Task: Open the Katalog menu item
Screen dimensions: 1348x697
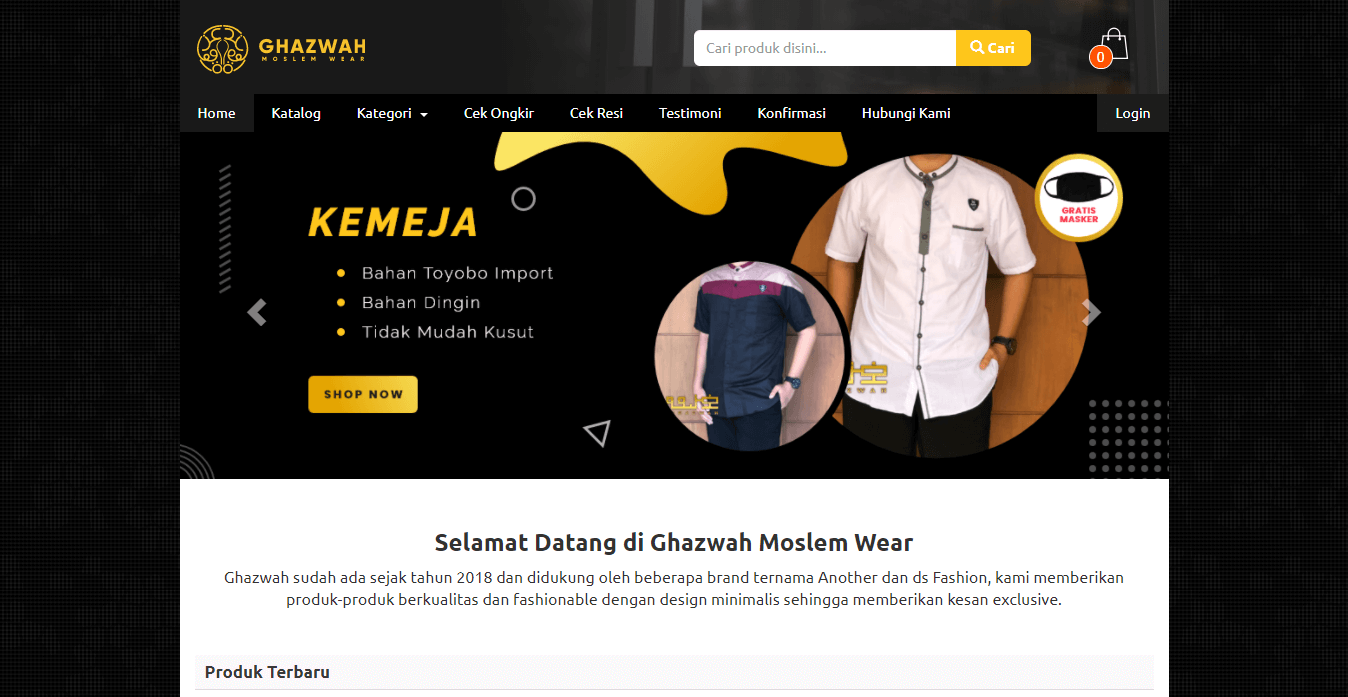Action: coord(296,113)
